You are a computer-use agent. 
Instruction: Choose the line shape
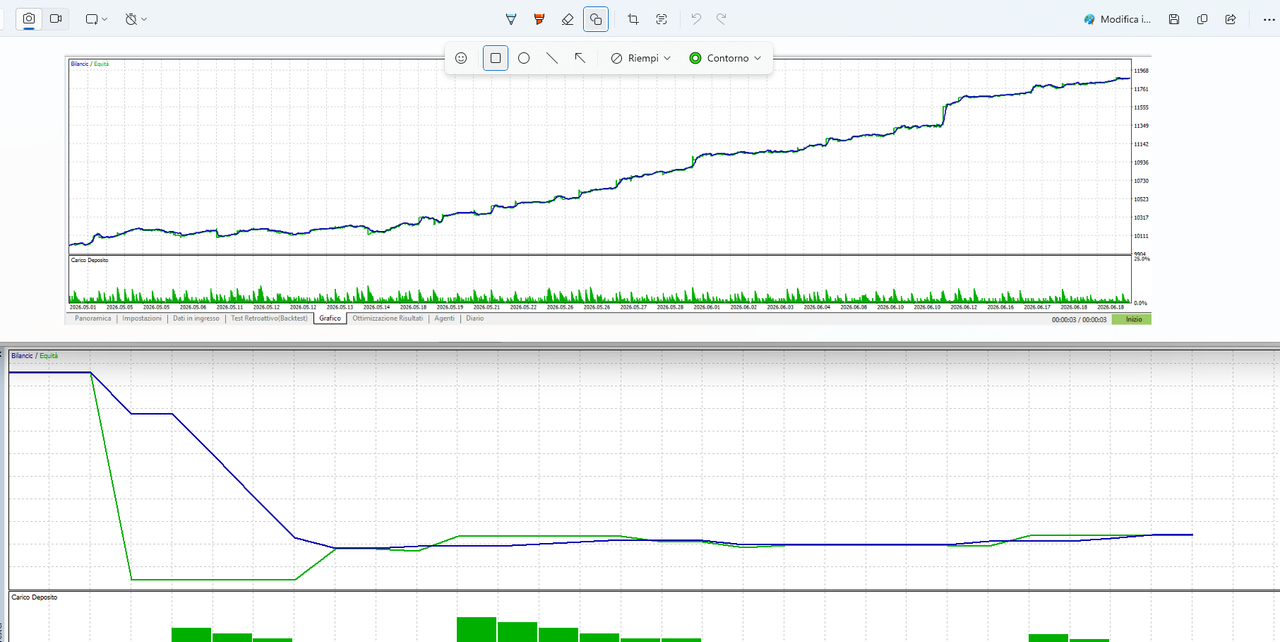tap(552, 58)
